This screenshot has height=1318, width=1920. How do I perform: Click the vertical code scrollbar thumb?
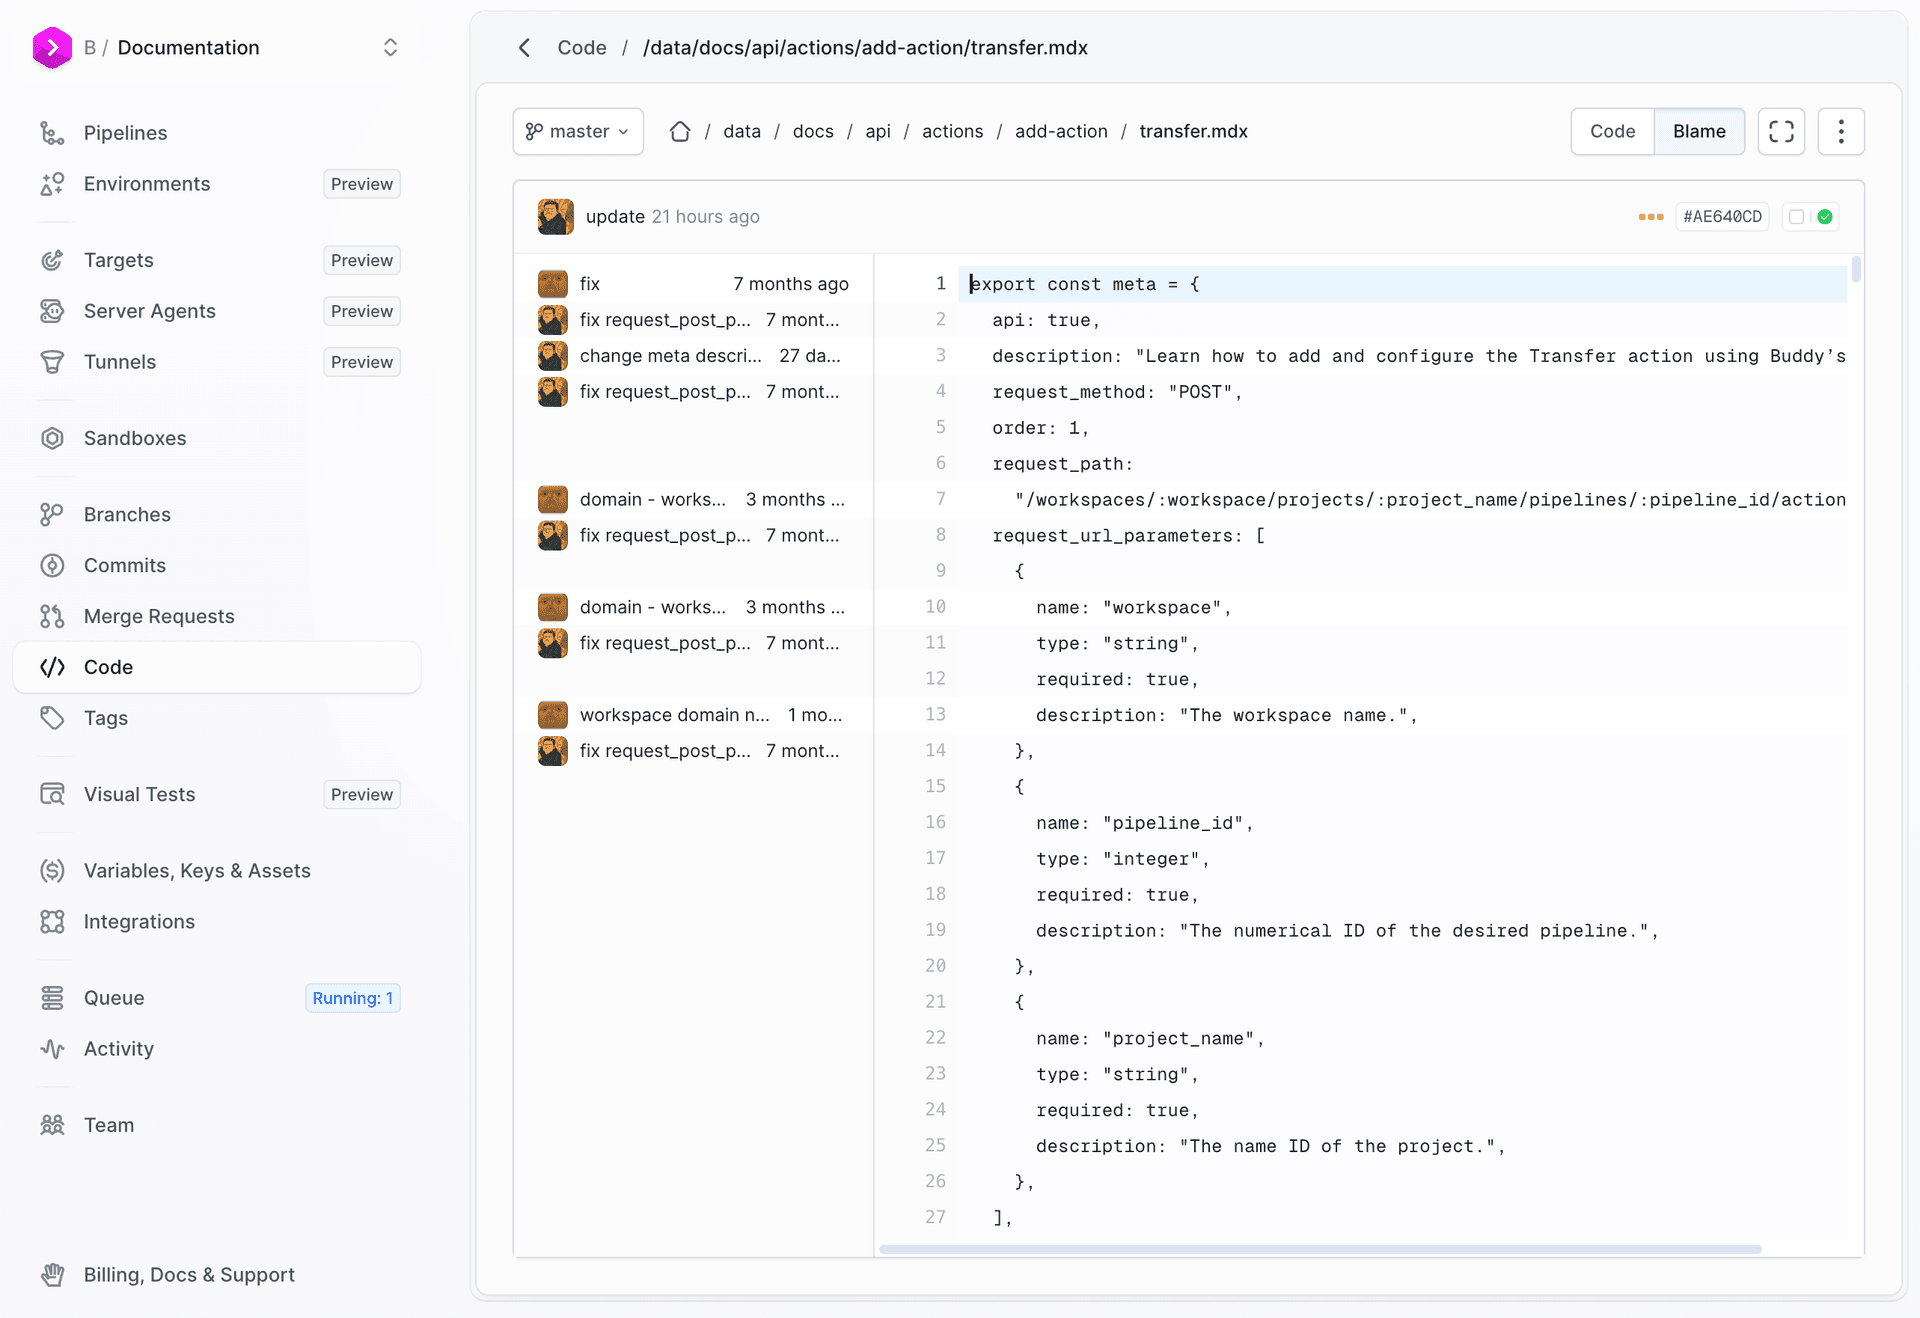point(1856,268)
